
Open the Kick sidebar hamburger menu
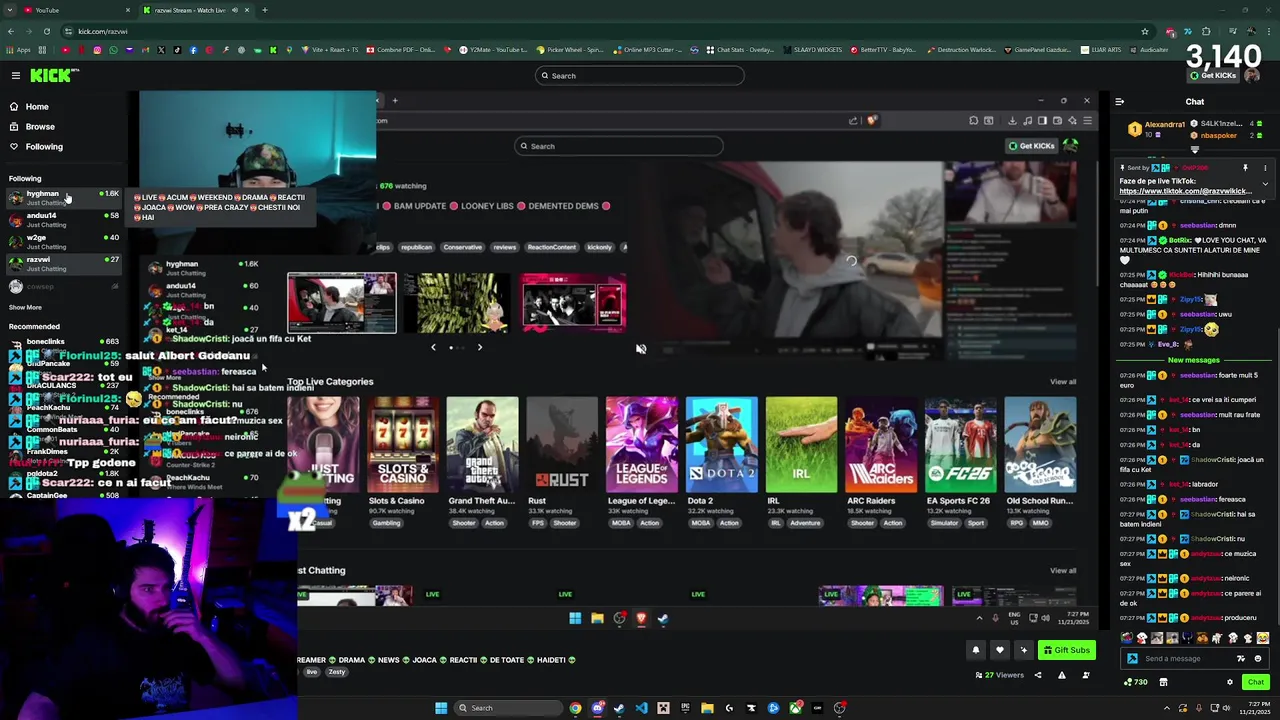pos(16,75)
